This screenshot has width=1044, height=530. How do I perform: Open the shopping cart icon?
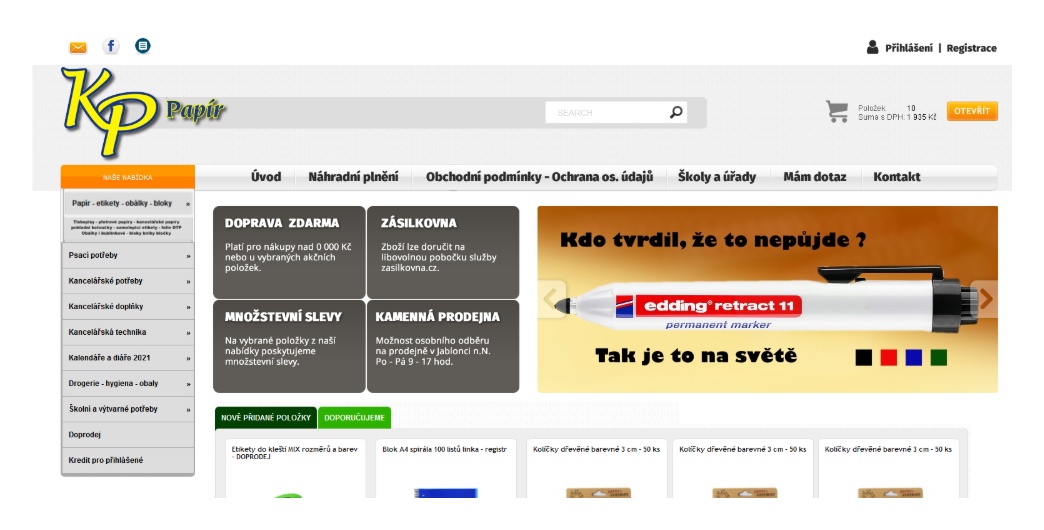click(837, 111)
